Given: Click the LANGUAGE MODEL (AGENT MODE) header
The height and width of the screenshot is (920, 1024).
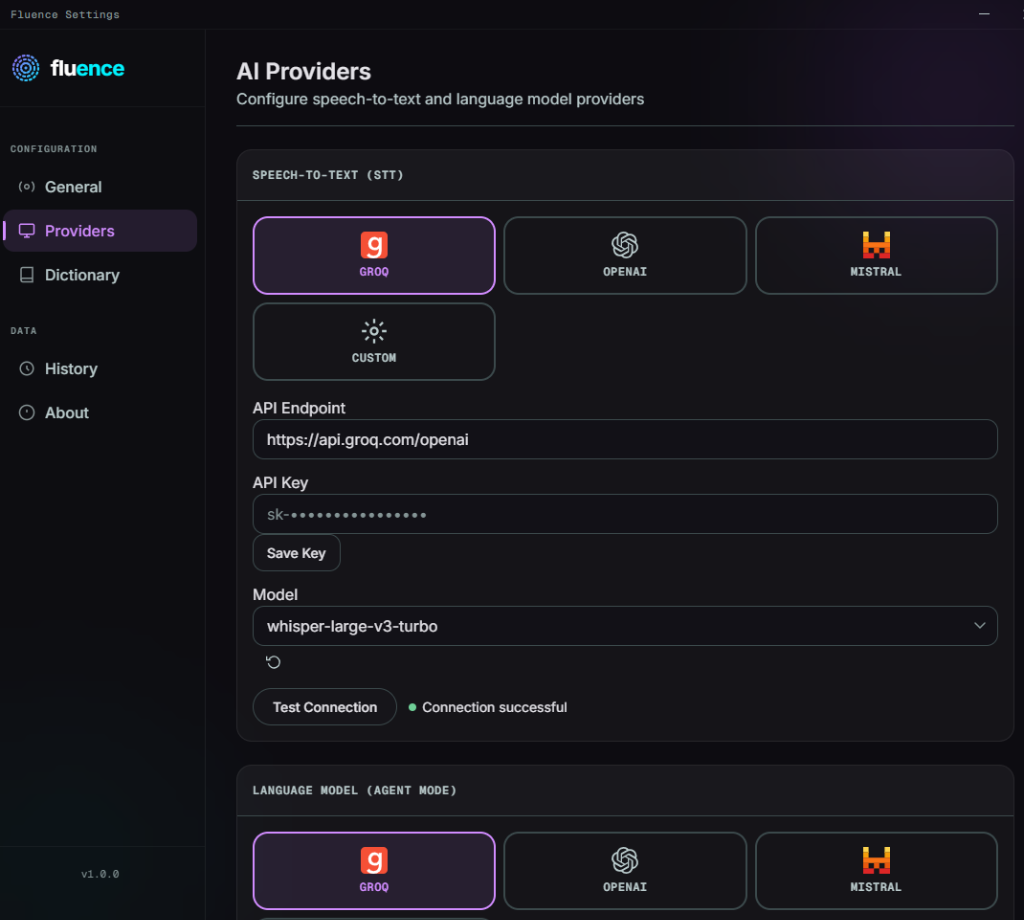Looking at the screenshot, I should [355, 790].
